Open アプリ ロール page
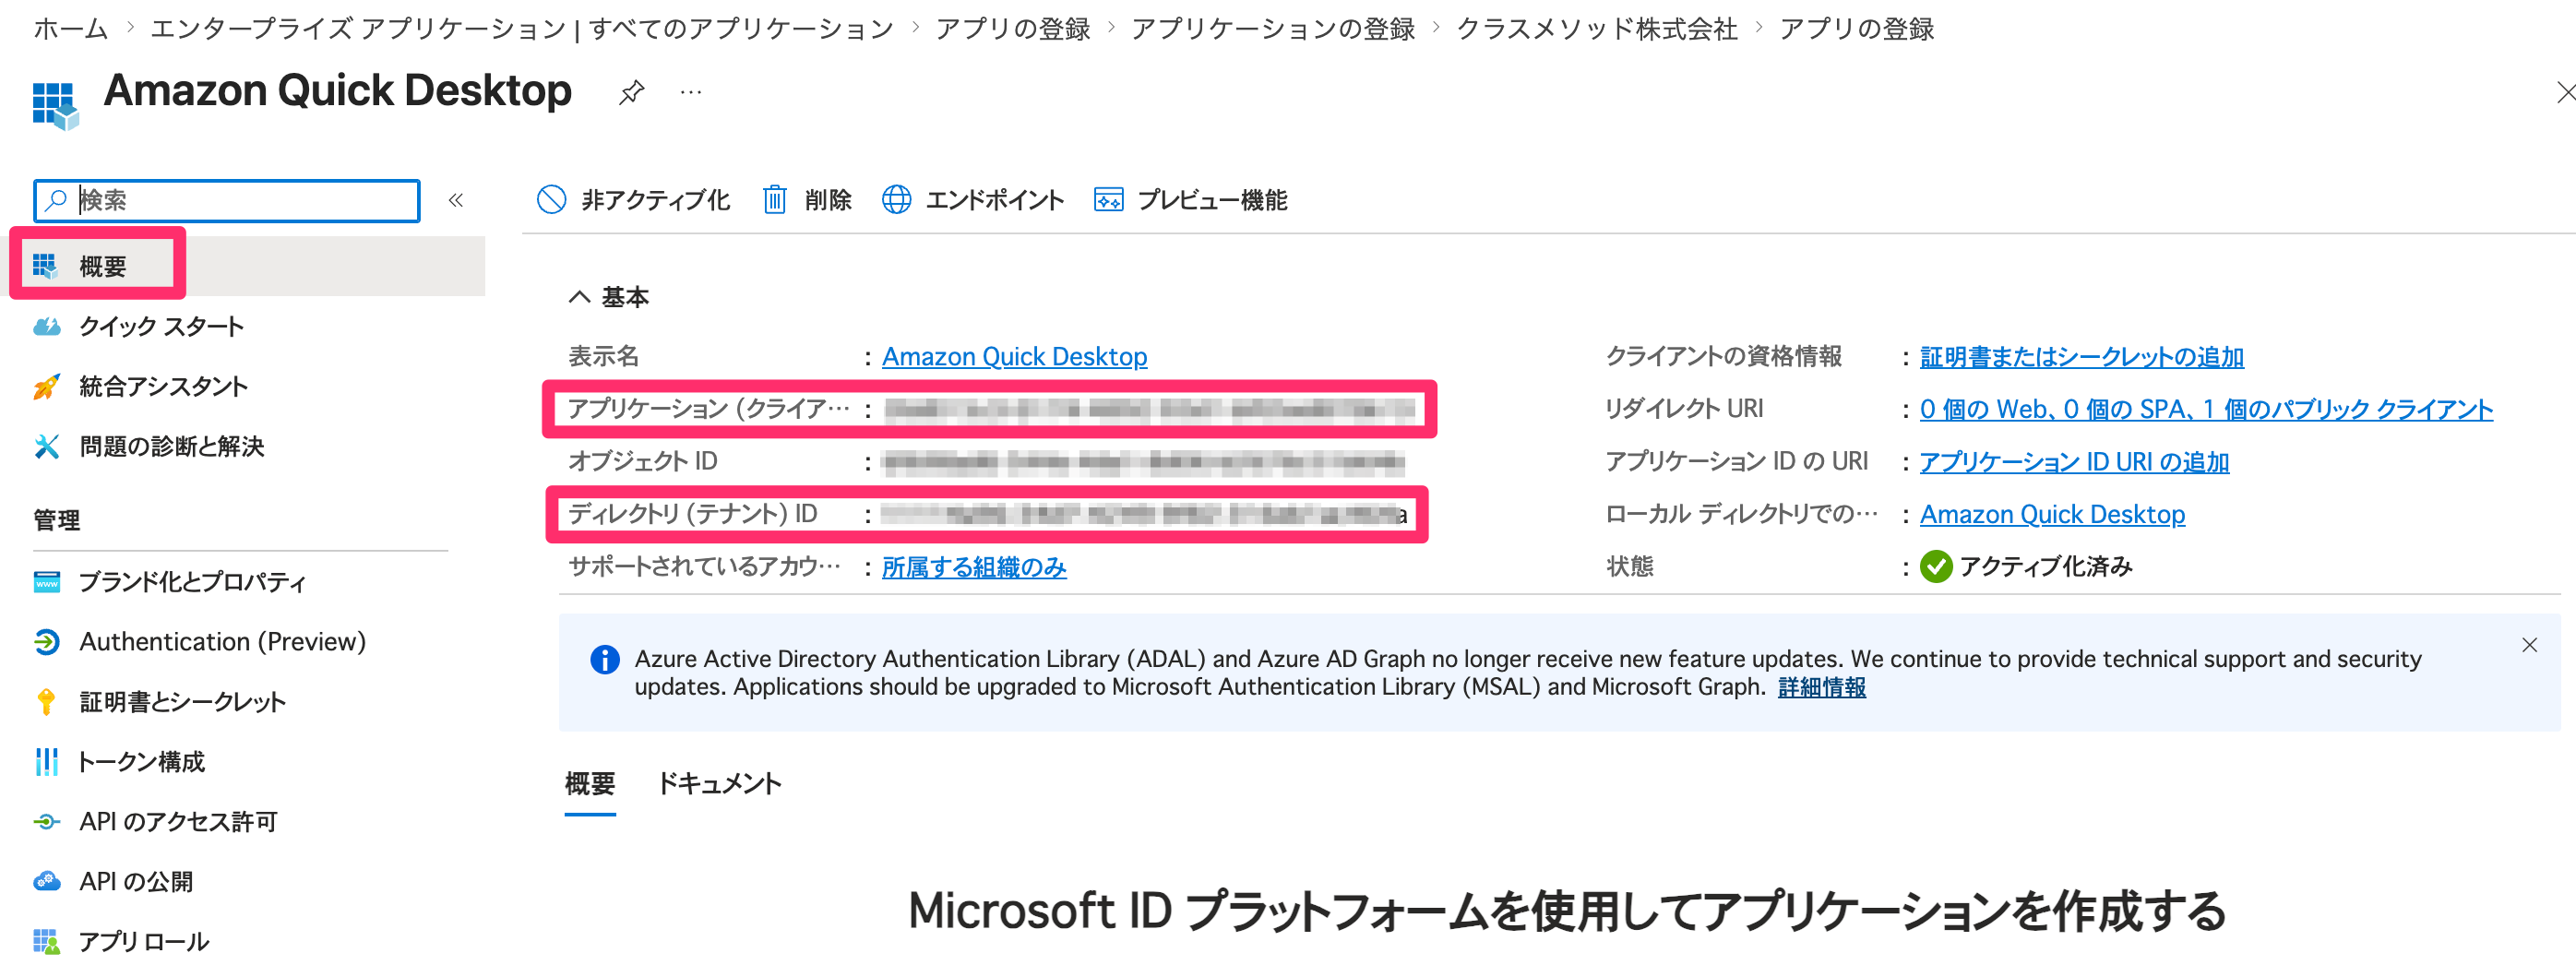 click(x=144, y=941)
